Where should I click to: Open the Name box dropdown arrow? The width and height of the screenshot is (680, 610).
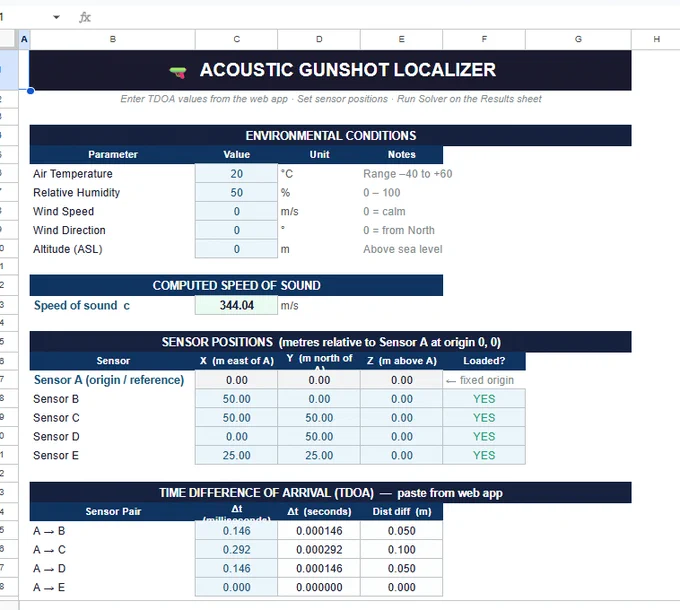[x=56, y=17]
